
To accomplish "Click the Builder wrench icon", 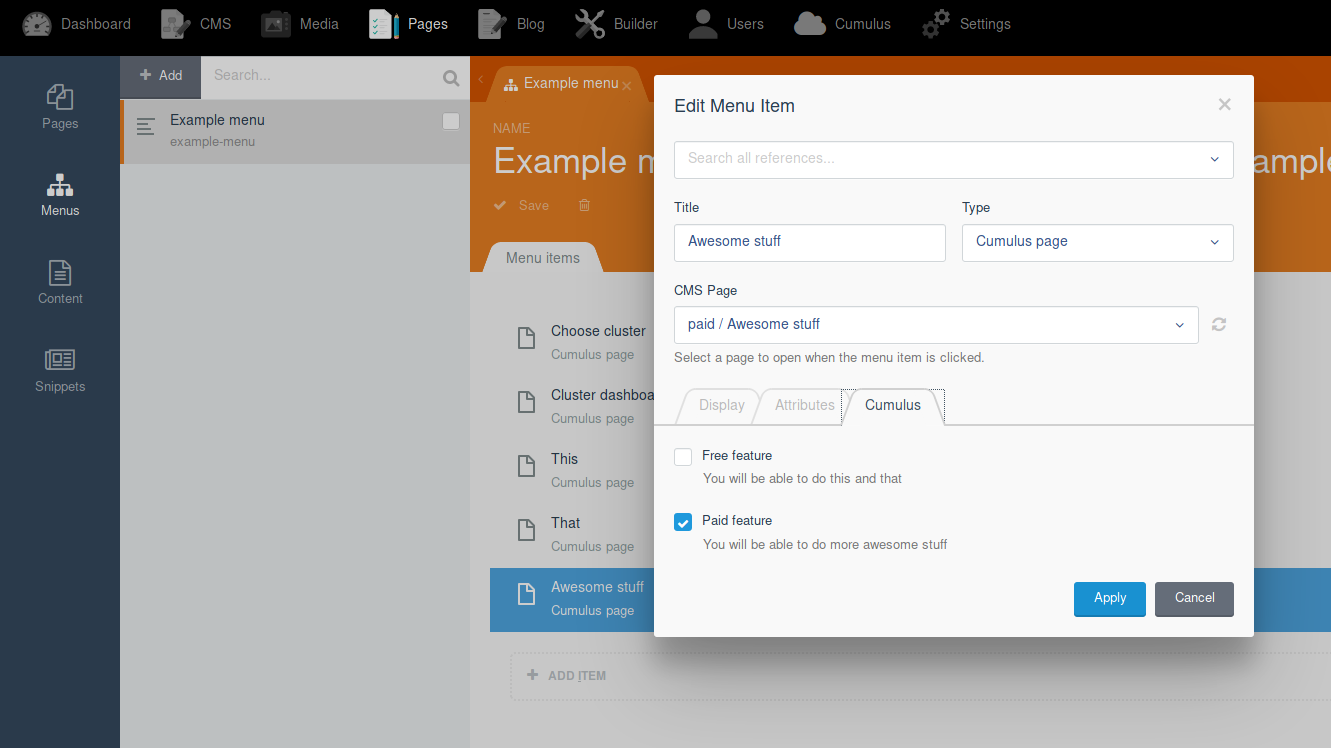I will coord(590,24).
